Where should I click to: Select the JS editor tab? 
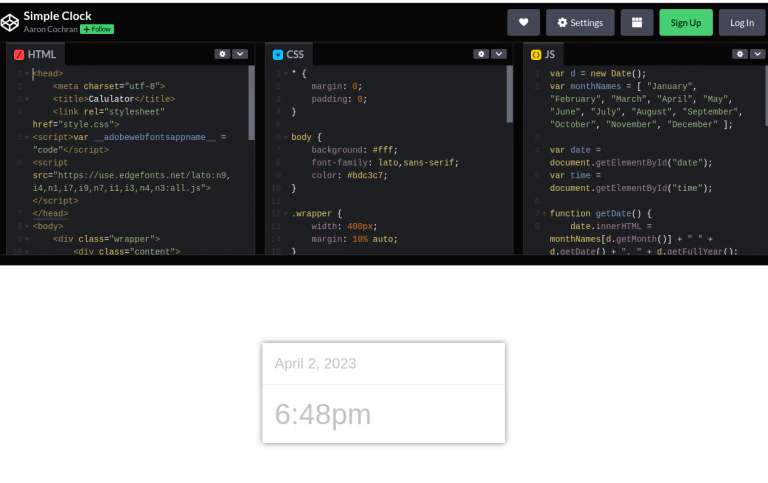pos(543,54)
